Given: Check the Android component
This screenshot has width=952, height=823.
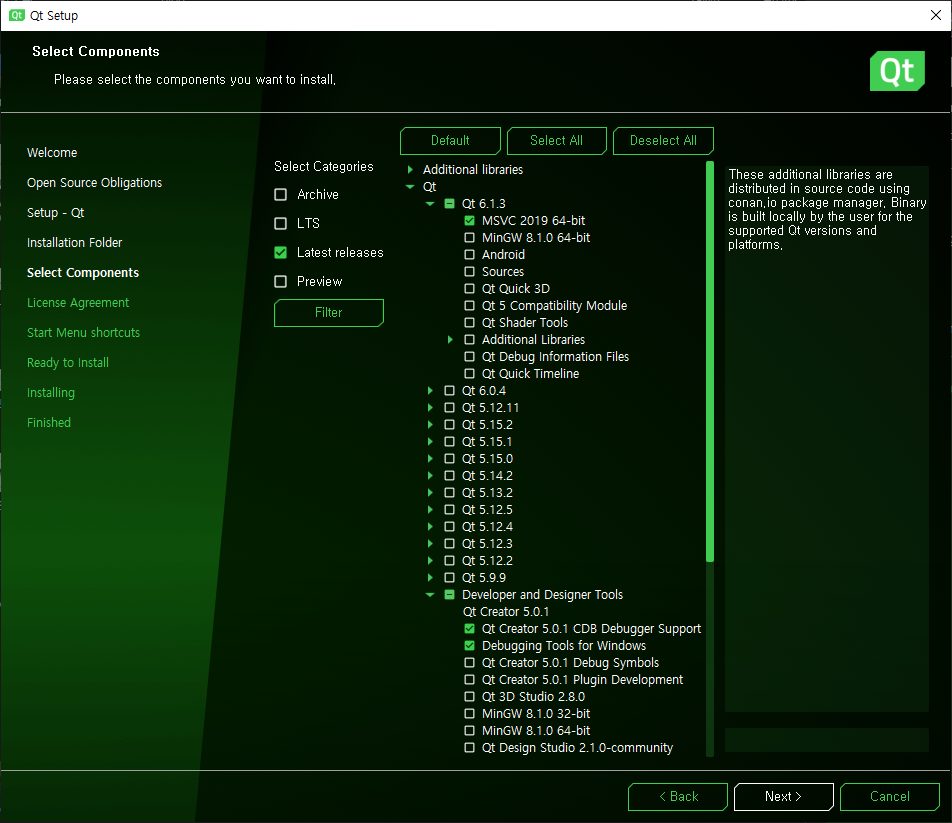Looking at the screenshot, I should coord(469,254).
